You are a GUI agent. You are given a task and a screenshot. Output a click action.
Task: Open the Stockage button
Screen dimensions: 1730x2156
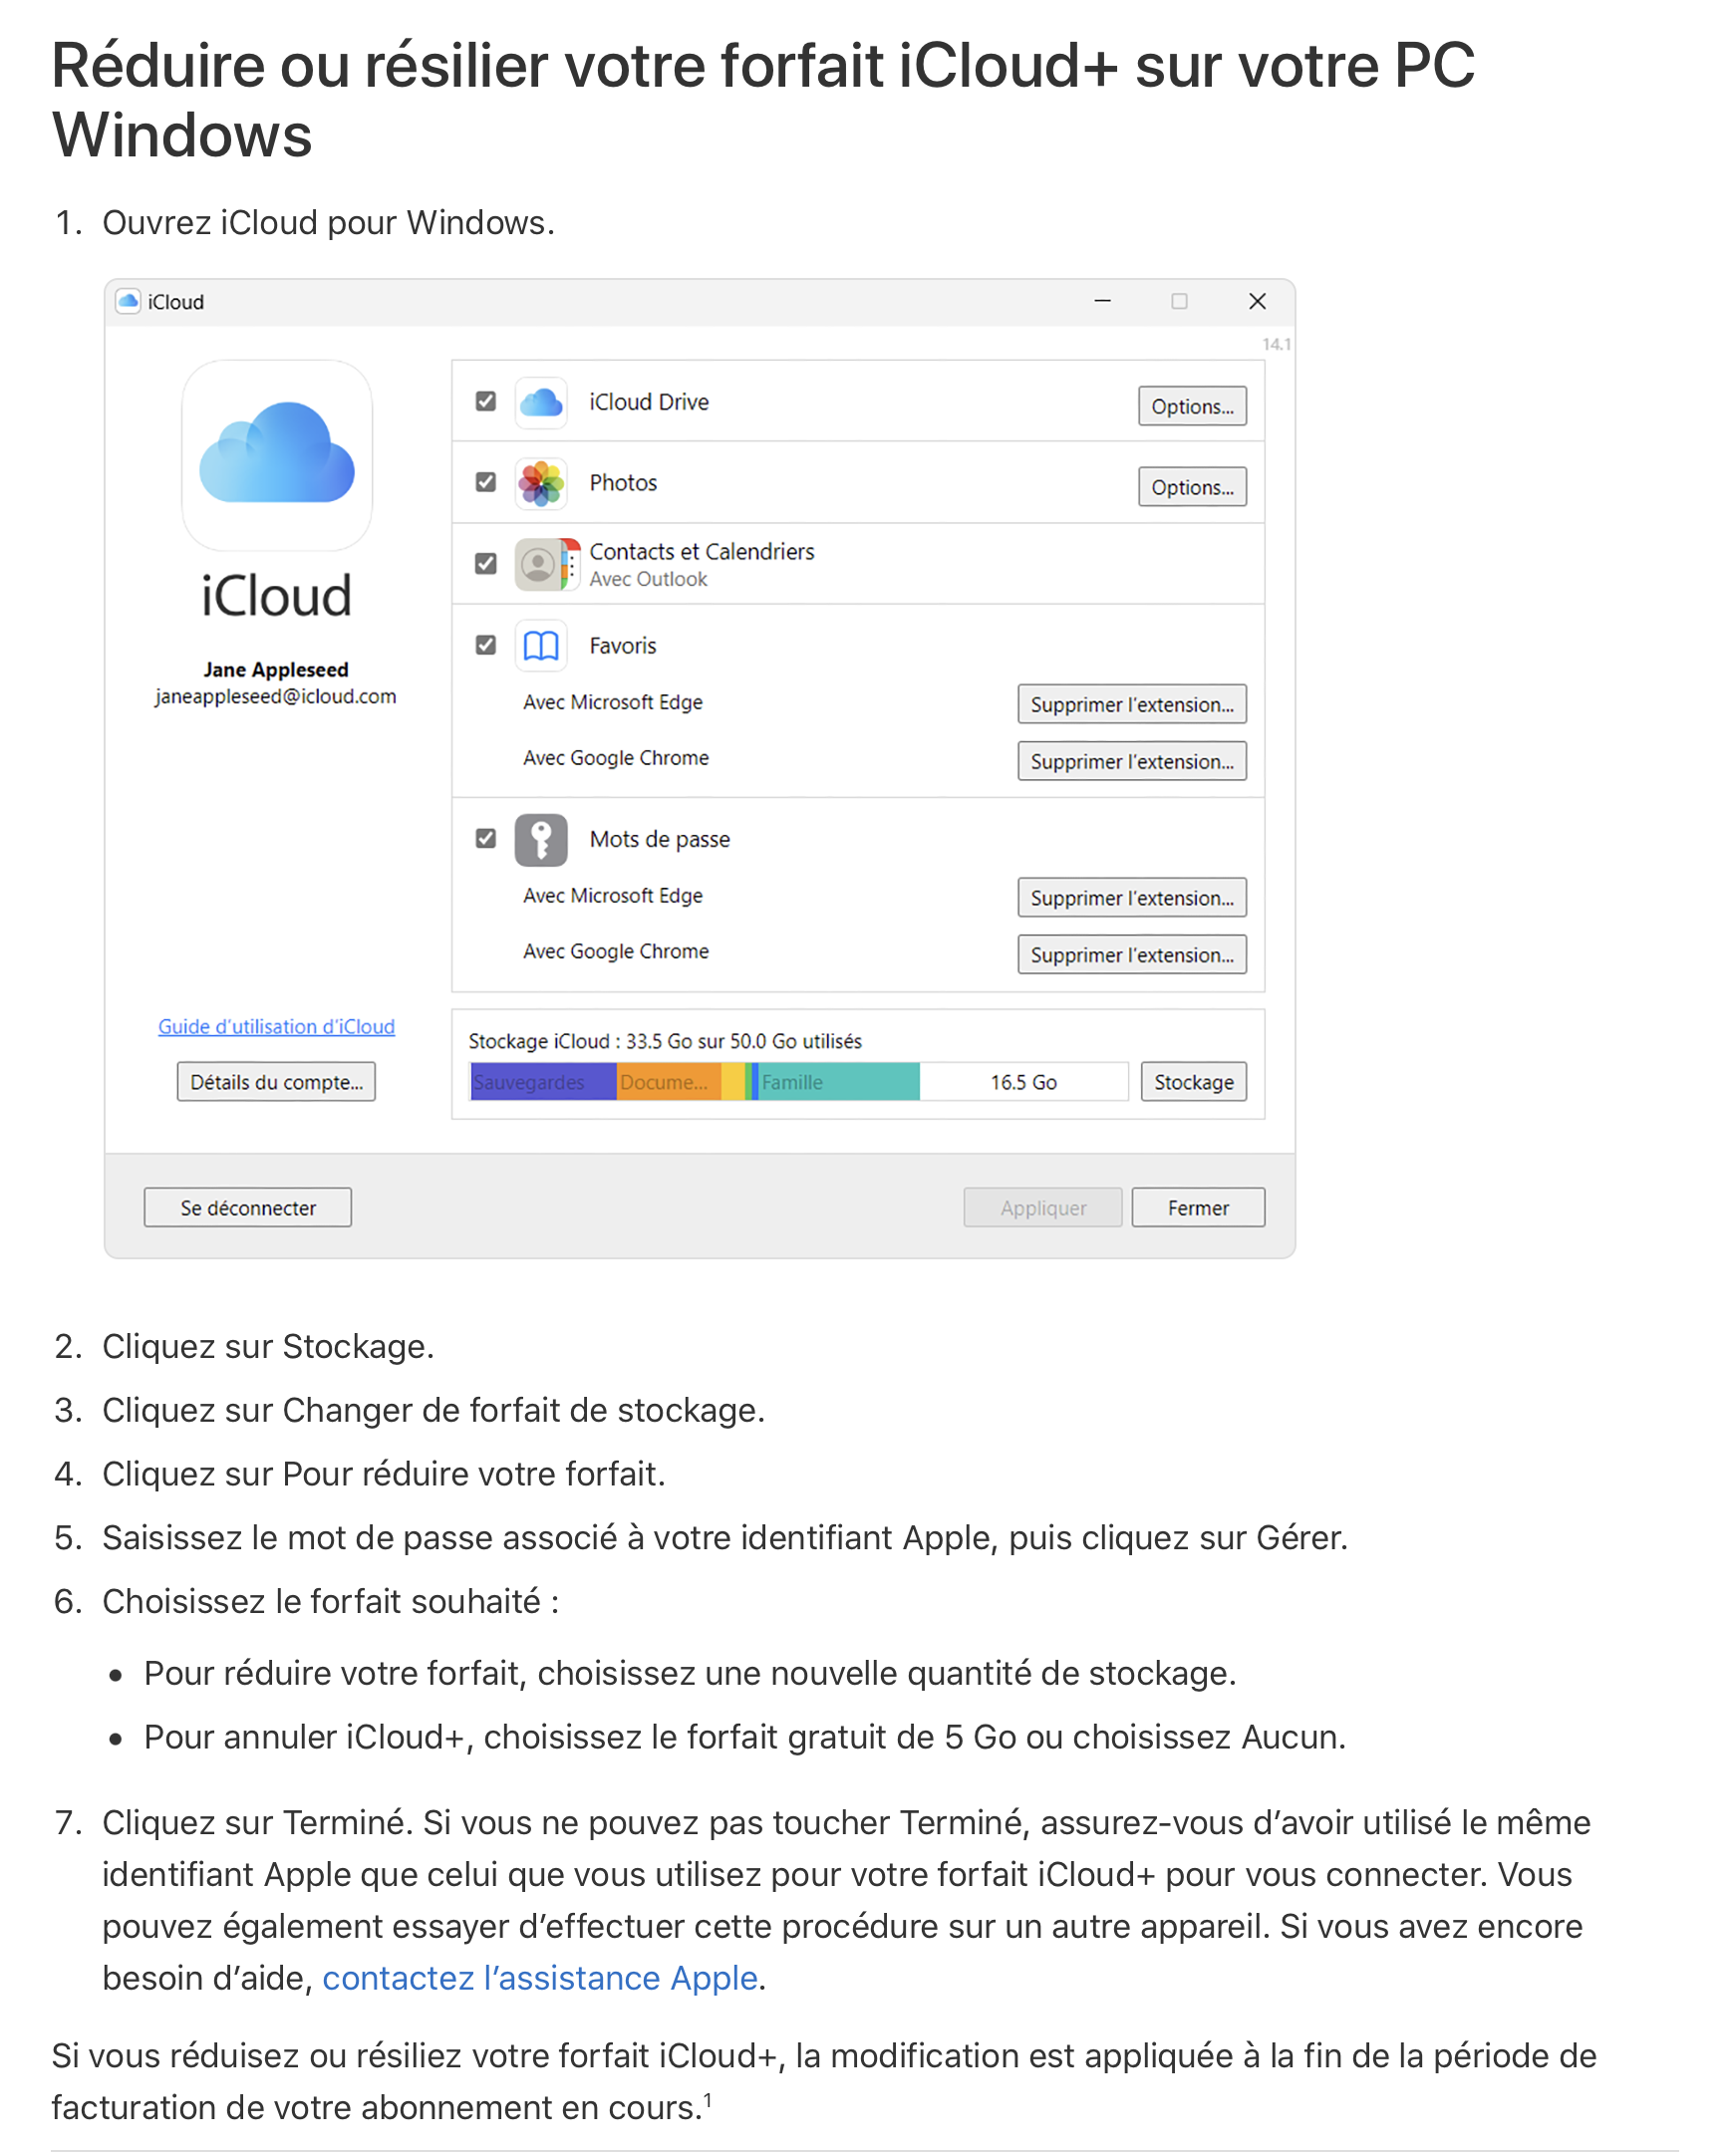coord(1193,1083)
